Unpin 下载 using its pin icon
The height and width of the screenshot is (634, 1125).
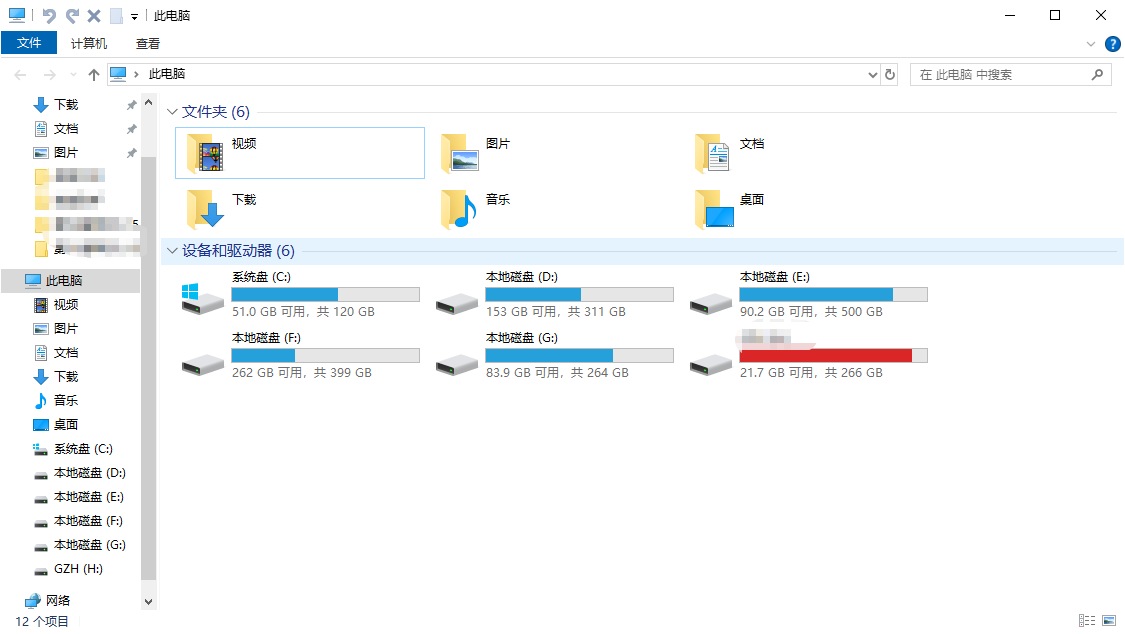coord(131,105)
